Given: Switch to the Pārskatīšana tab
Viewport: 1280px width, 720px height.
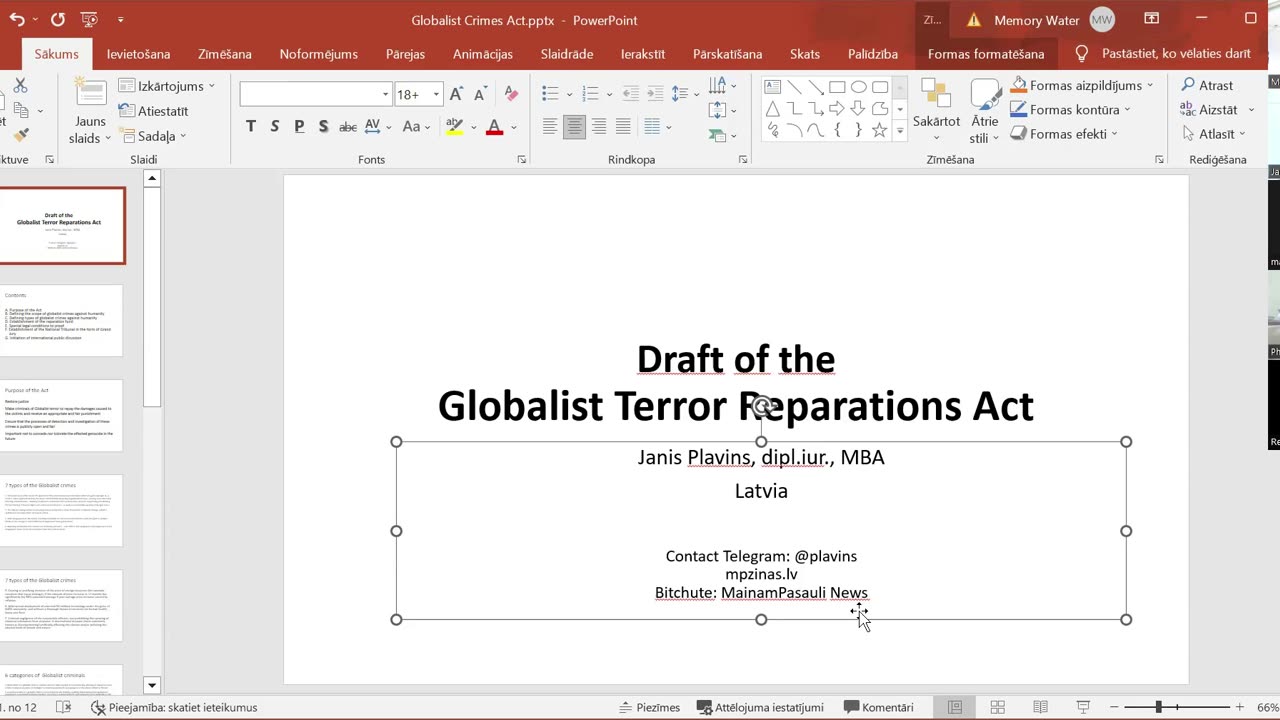Looking at the screenshot, I should click(x=728, y=54).
